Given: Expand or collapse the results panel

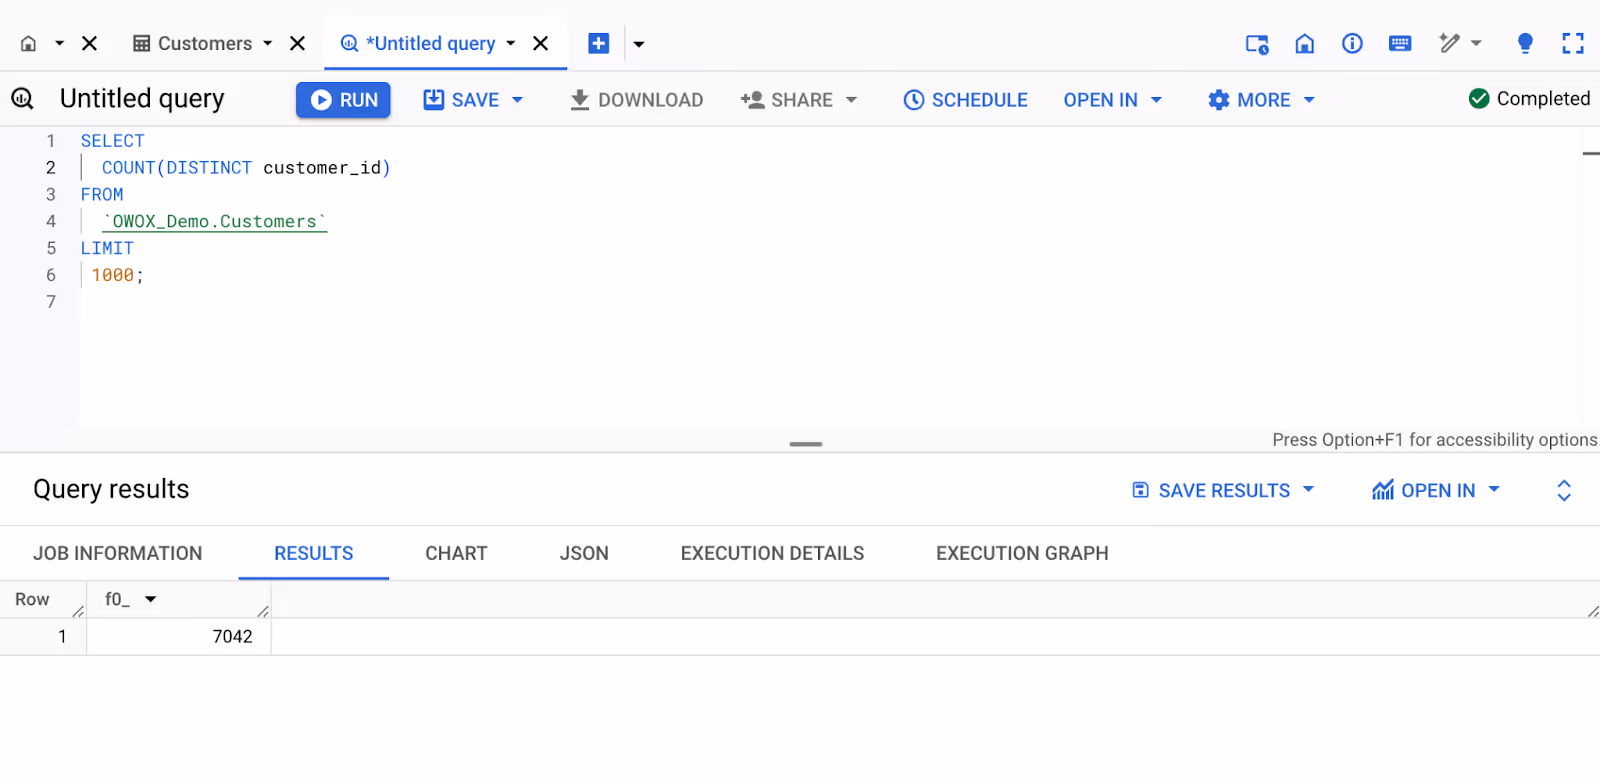Looking at the screenshot, I should click(1564, 490).
